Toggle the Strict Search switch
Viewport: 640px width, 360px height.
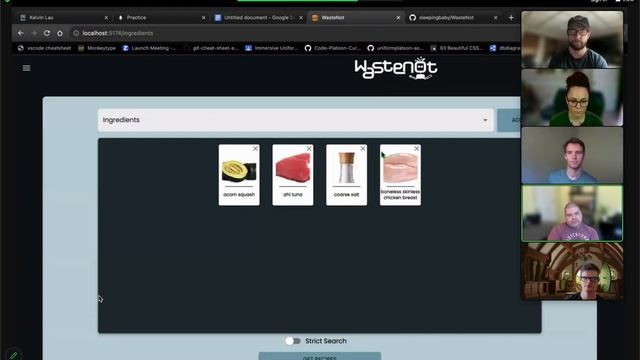293,341
